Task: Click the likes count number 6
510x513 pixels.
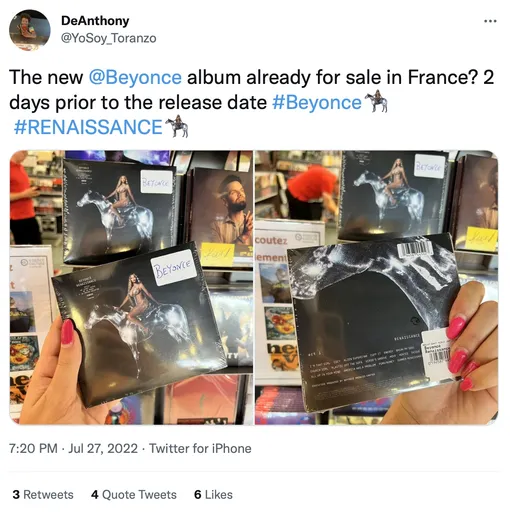Action: 198,495
